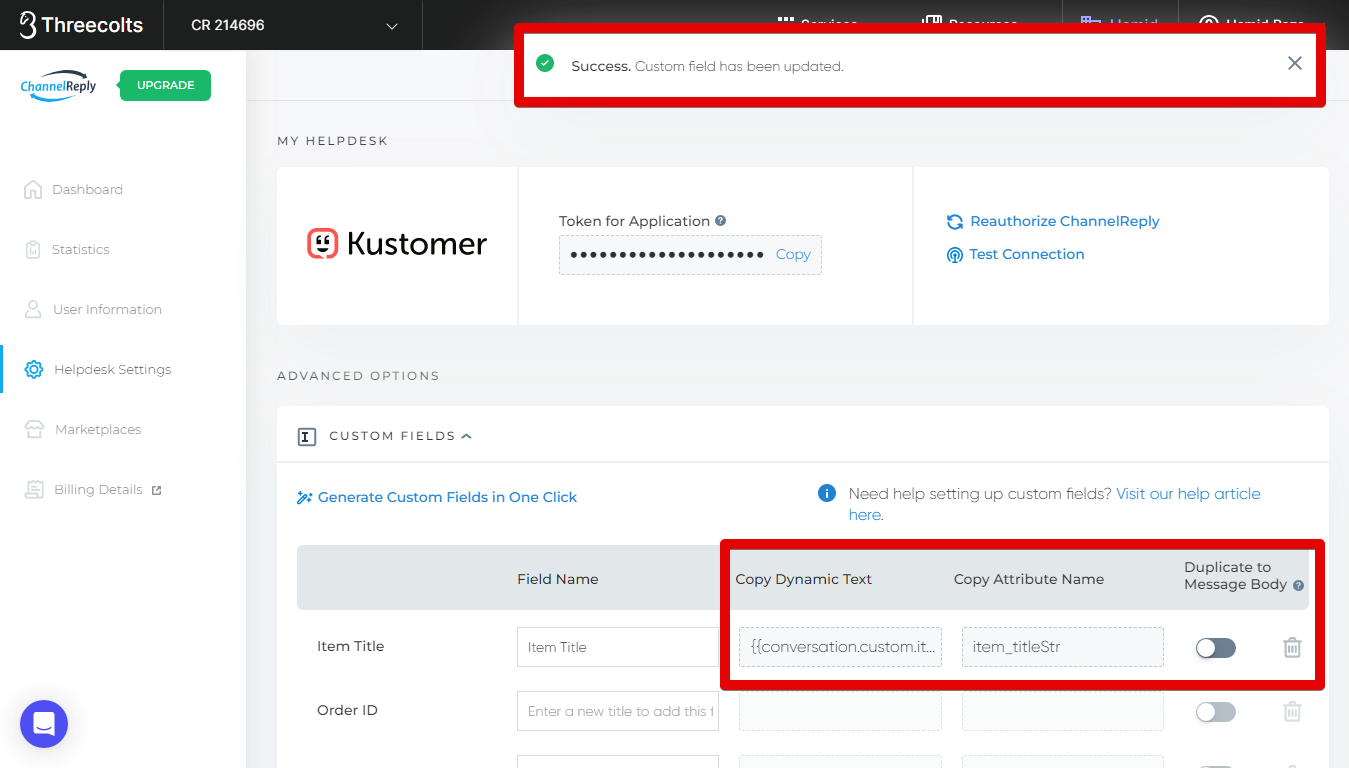
Task: Enable Duplicate to Message Body for Item Title
Action: click(1215, 648)
